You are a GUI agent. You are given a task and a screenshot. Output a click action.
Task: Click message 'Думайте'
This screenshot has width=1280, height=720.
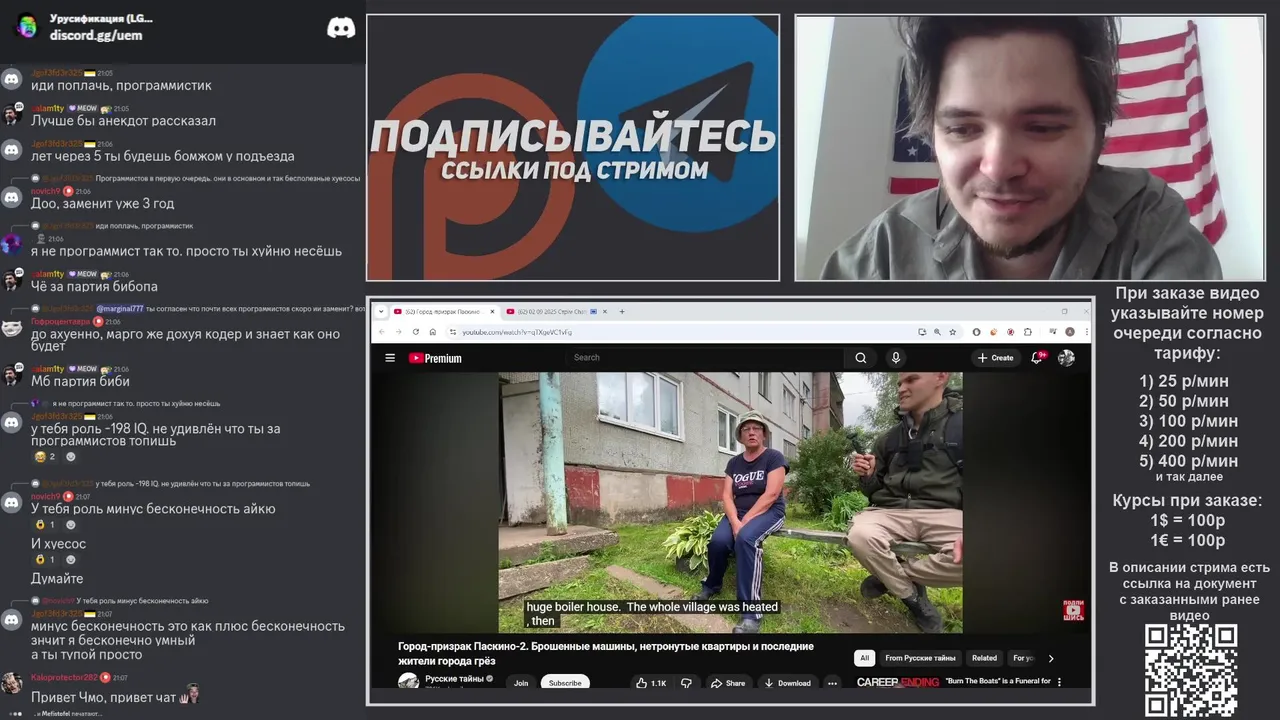coord(57,579)
